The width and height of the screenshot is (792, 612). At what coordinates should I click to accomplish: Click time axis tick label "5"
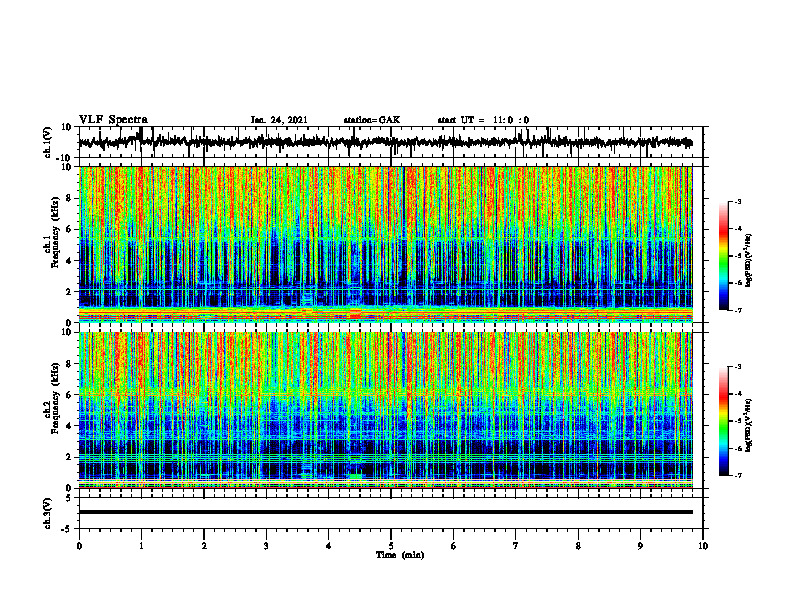(x=391, y=546)
